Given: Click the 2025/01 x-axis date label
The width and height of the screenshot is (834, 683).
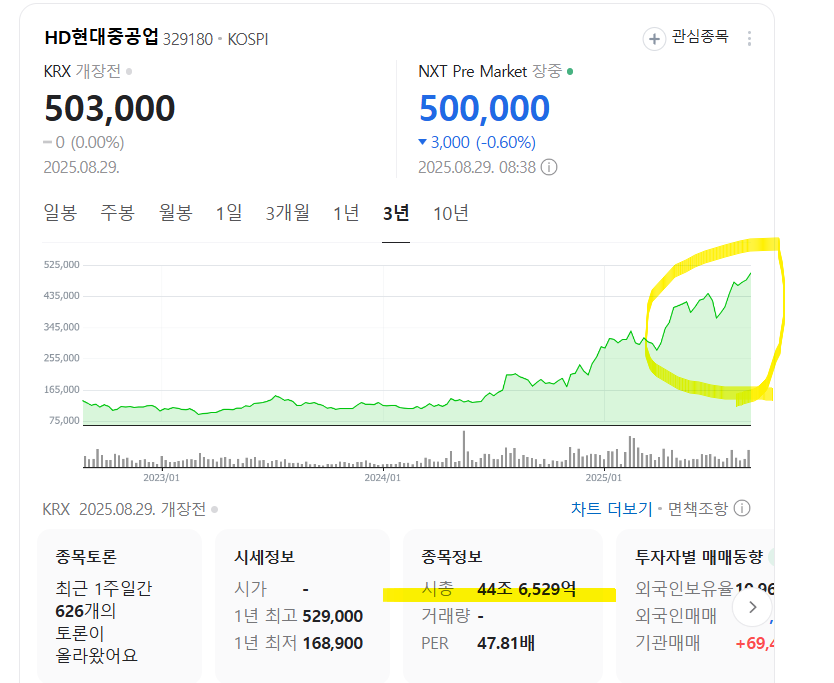Looking at the screenshot, I should point(604,478).
